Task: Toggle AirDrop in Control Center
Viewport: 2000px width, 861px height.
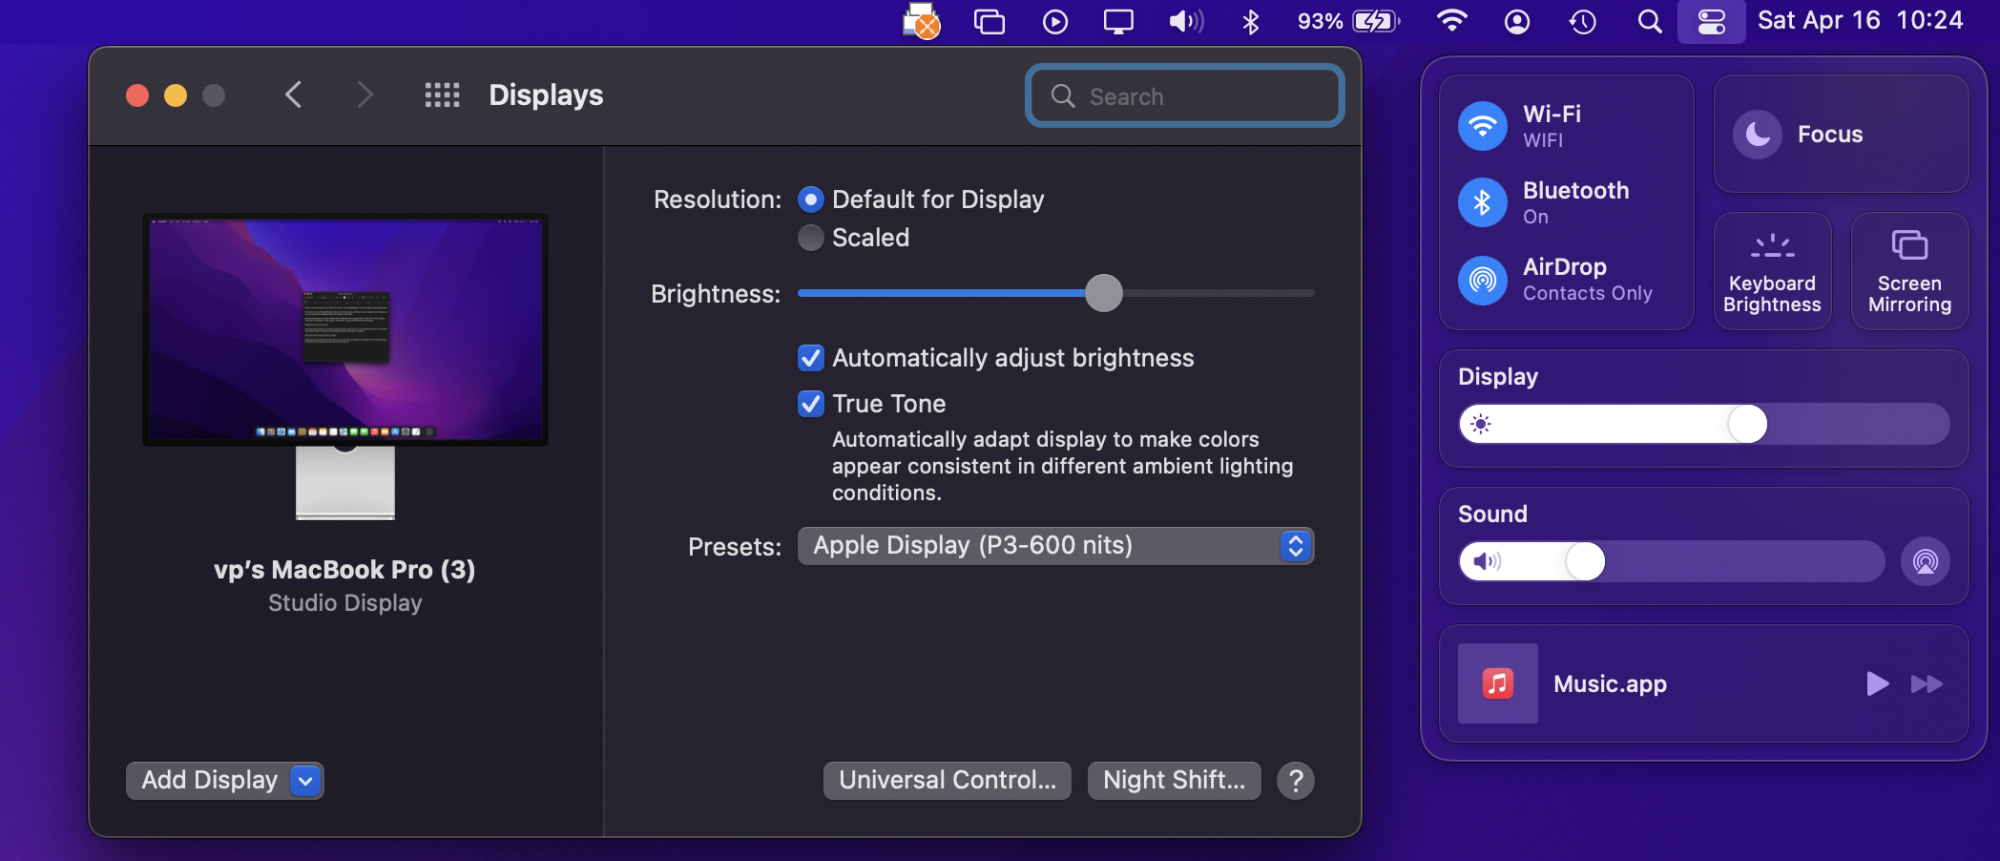Action: [1482, 280]
